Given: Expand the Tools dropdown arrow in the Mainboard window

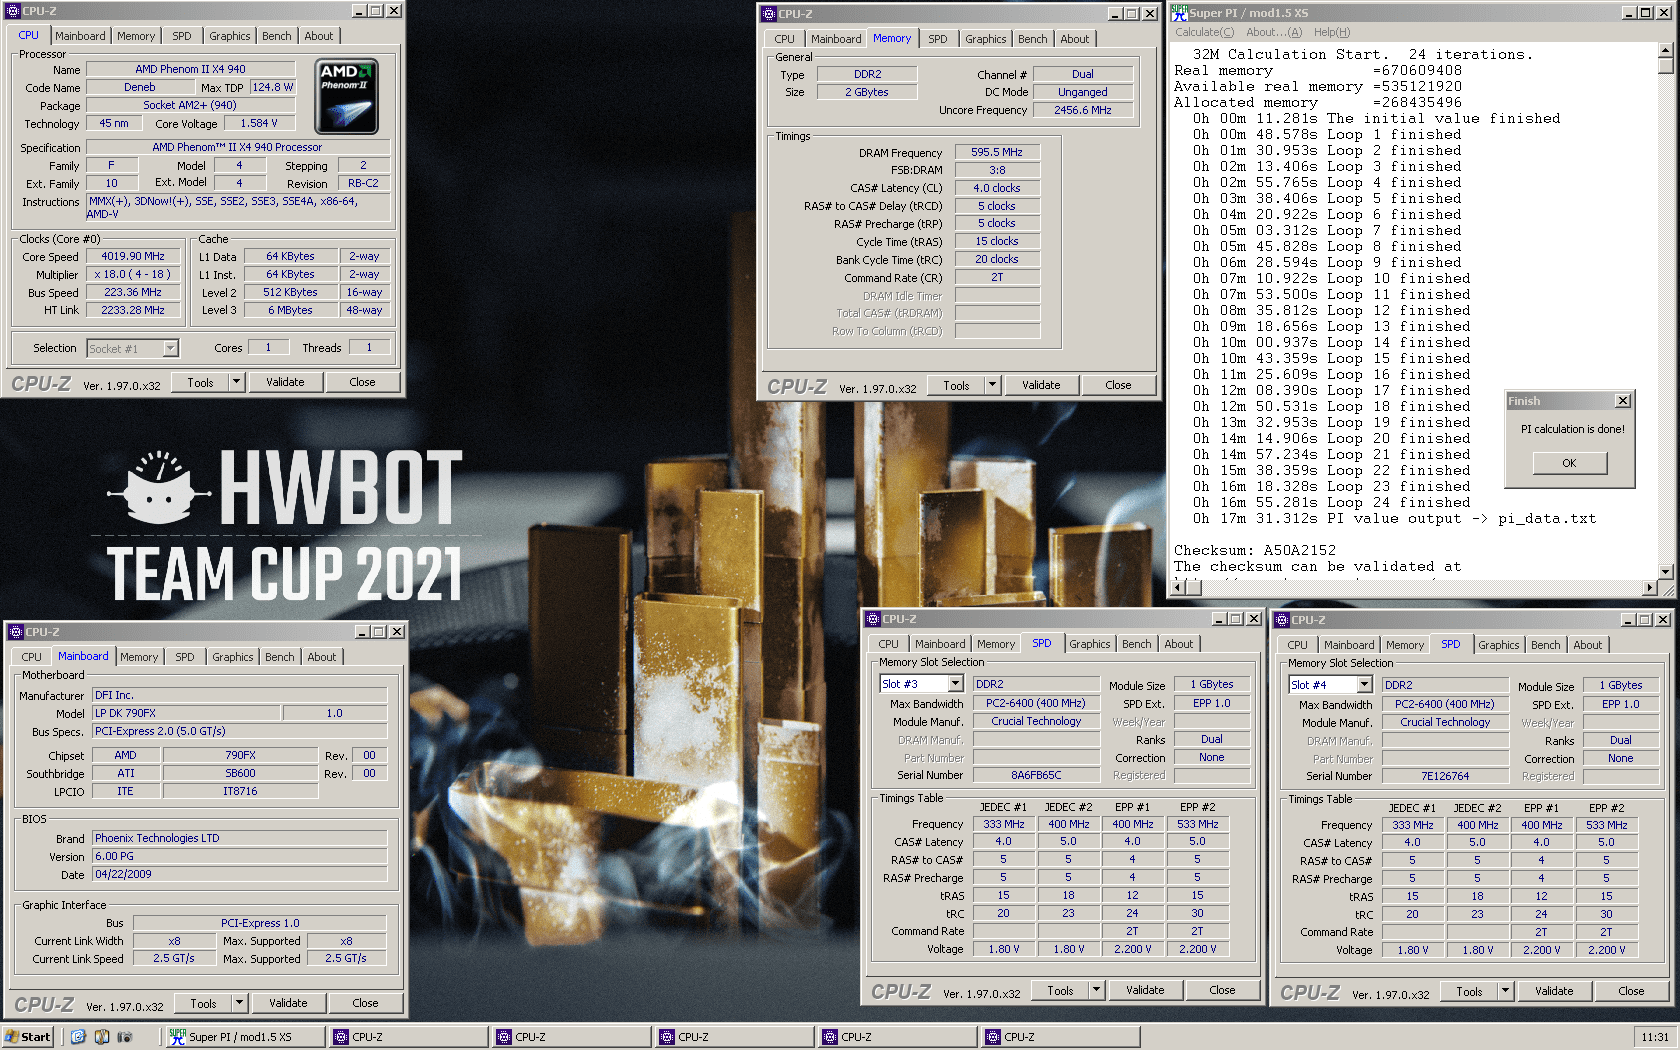Looking at the screenshot, I should click(x=239, y=1003).
